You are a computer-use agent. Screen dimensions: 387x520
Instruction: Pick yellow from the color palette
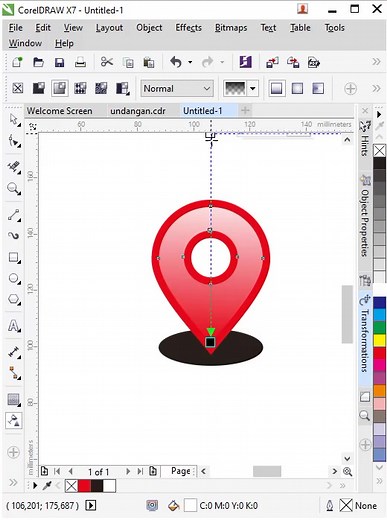tap(379, 340)
